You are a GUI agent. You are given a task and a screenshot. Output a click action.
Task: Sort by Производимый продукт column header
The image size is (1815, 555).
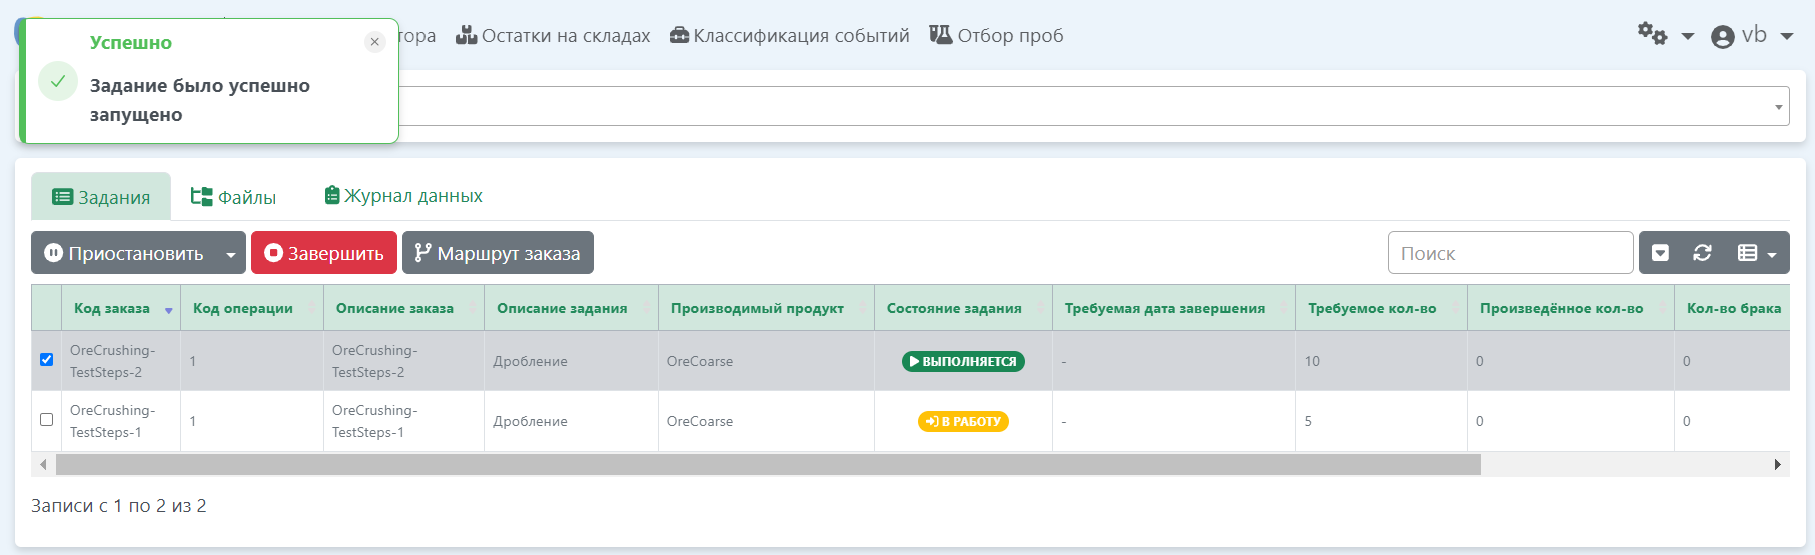(x=766, y=308)
